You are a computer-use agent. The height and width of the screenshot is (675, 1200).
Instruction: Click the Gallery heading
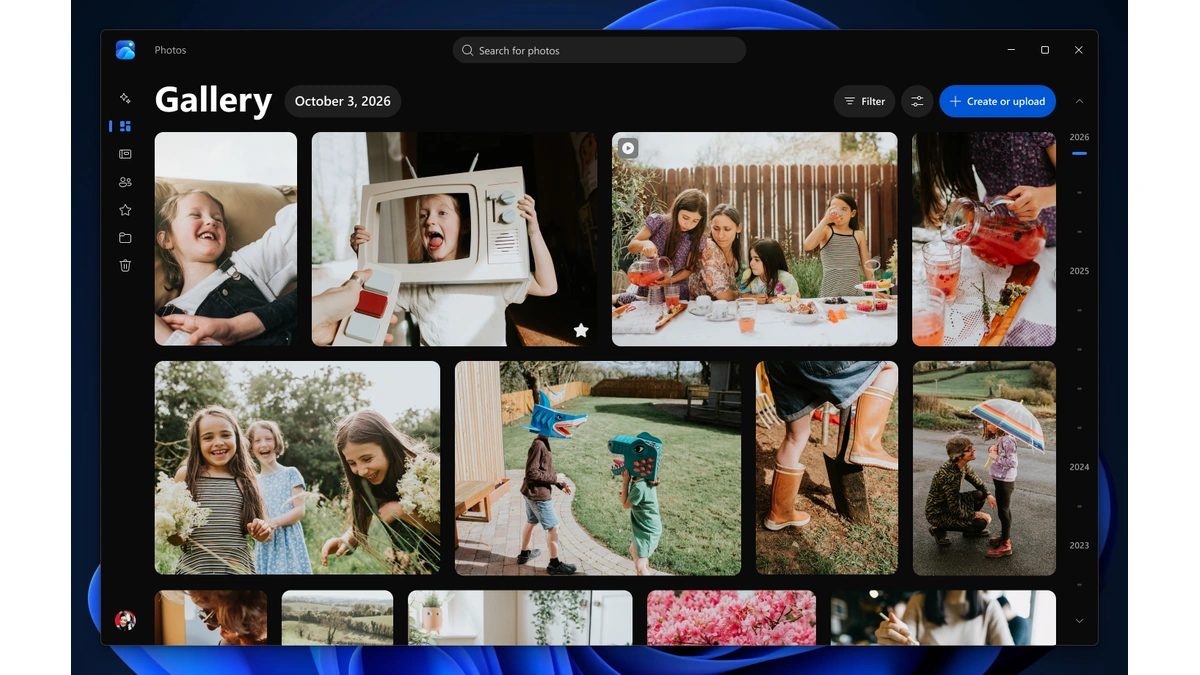tap(213, 101)
